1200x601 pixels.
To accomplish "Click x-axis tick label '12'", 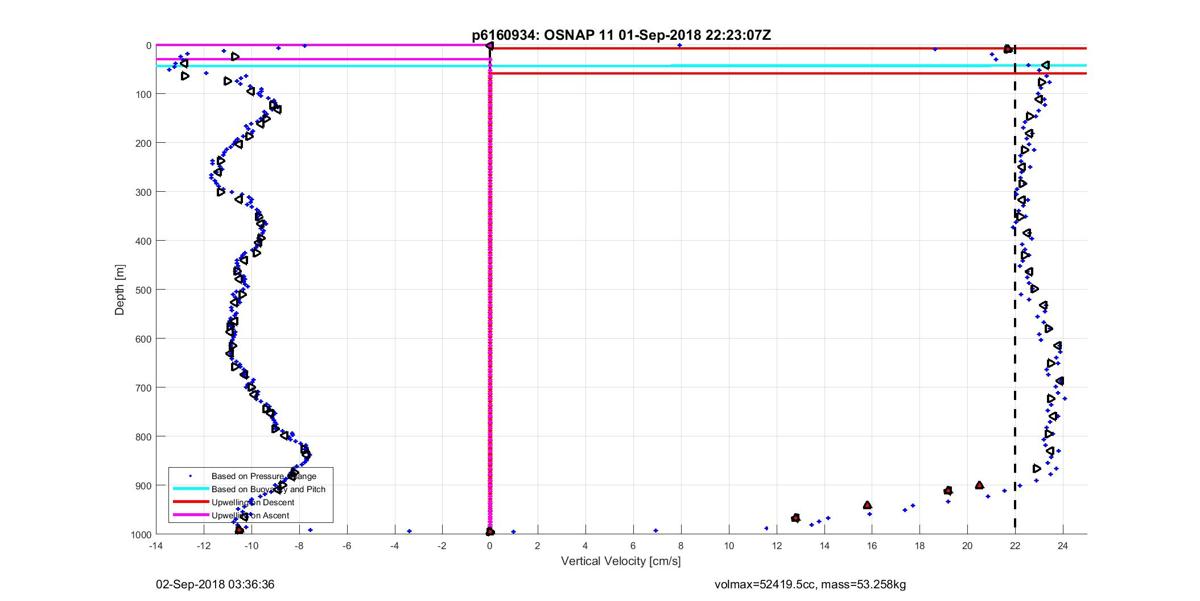I will coord(777,546).
